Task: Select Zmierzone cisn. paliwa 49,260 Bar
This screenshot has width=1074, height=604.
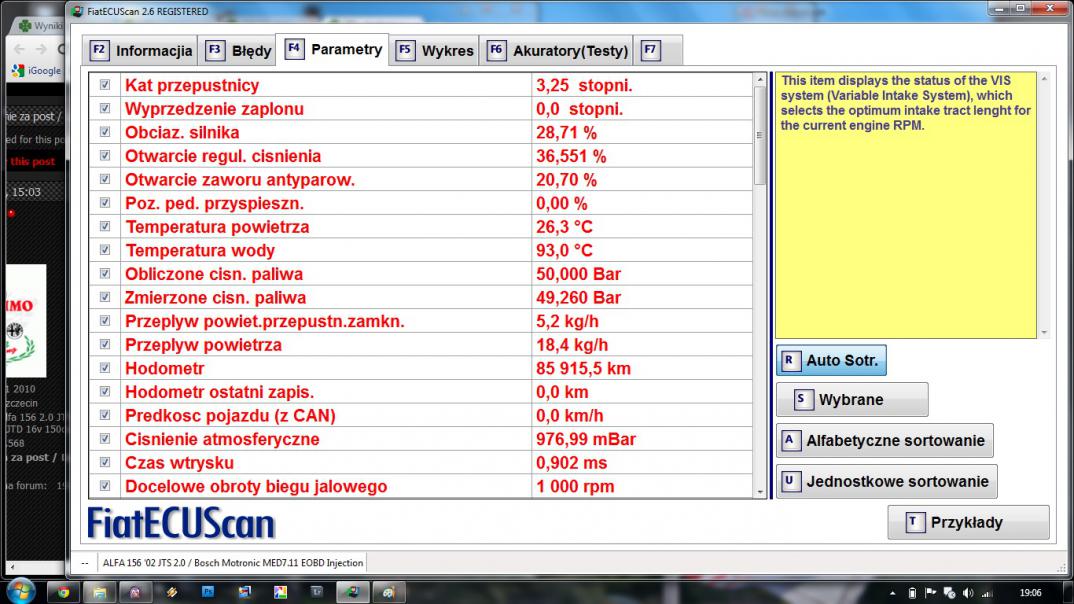Action: point(578,298)
